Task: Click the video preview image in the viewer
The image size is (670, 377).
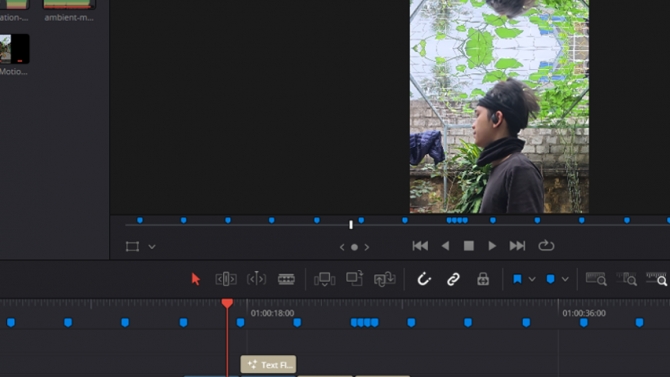Action: (x=499, y=106)
